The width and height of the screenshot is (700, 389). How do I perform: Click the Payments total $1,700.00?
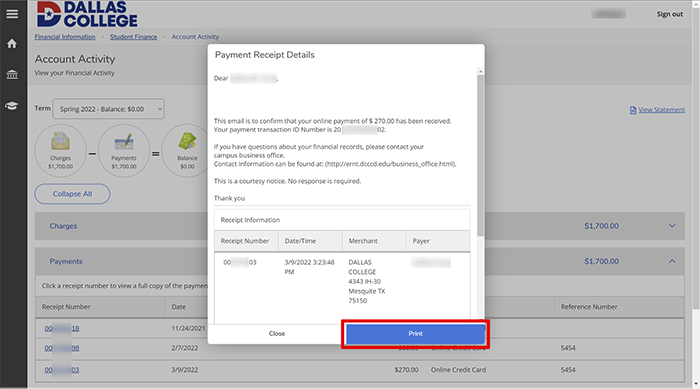click(601, 261)
